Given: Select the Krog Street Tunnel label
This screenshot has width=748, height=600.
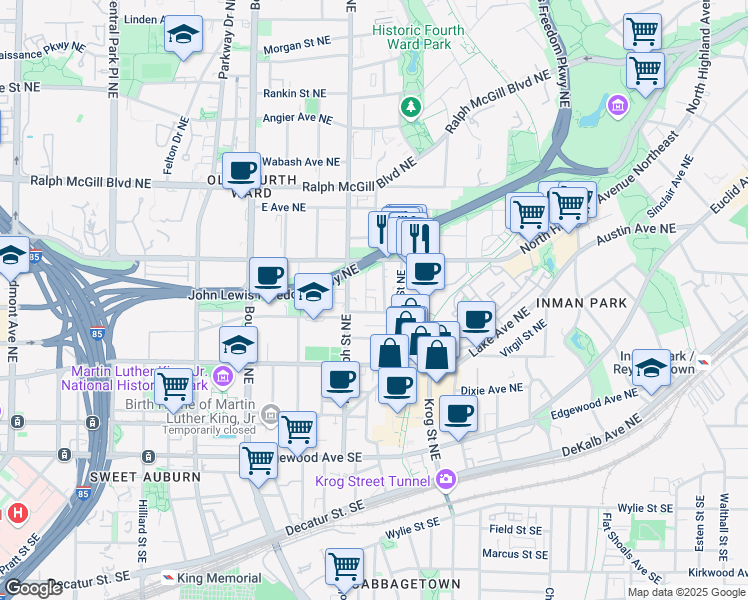Looking at the screenshot, I should tap(373, 481).
